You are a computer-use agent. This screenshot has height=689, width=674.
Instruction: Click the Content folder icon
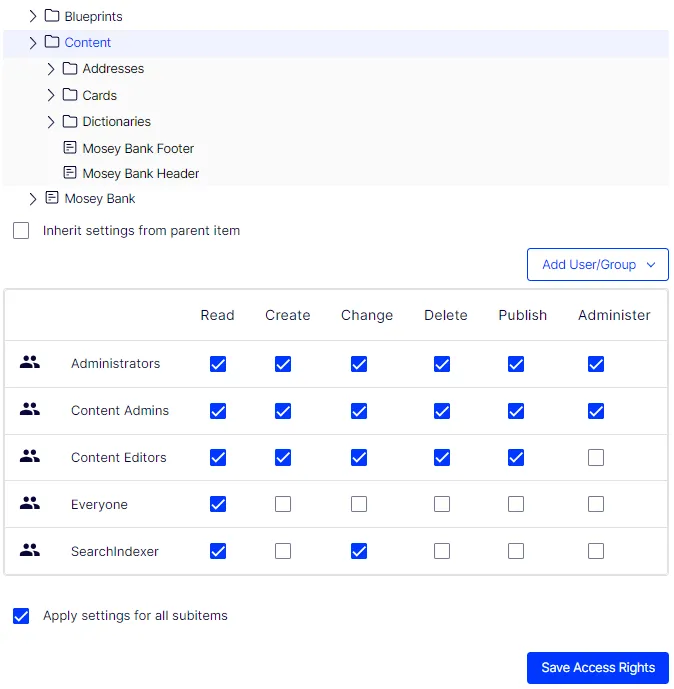coord(52,42)
